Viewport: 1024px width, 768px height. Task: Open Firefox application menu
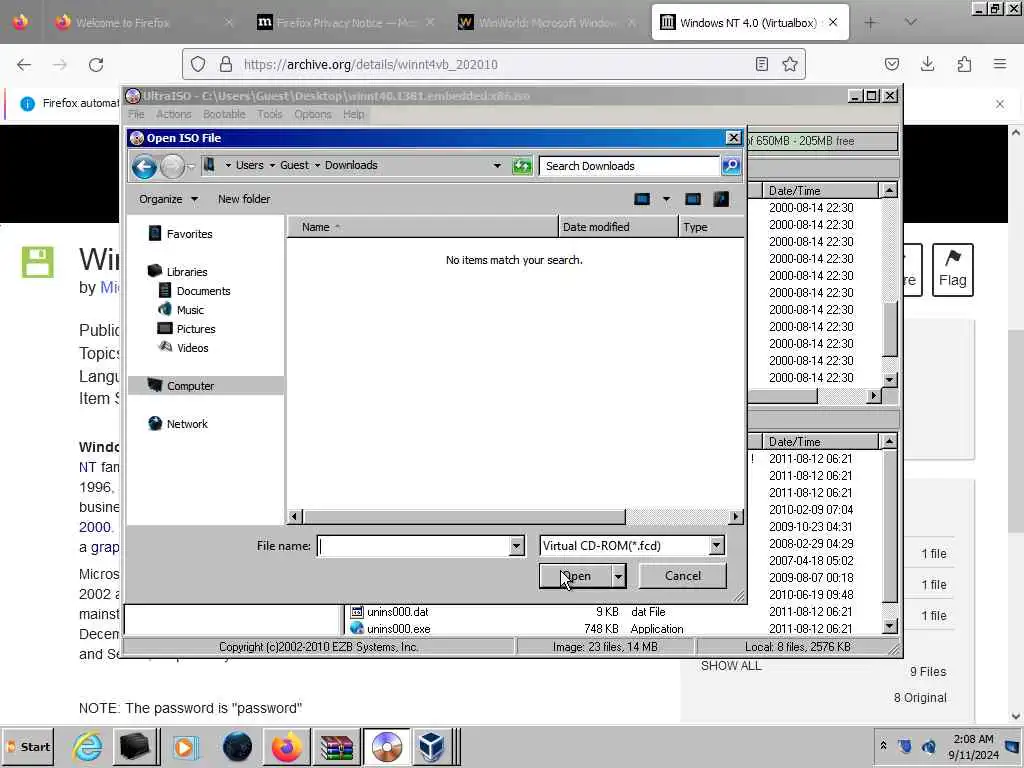click(1000, 64)
